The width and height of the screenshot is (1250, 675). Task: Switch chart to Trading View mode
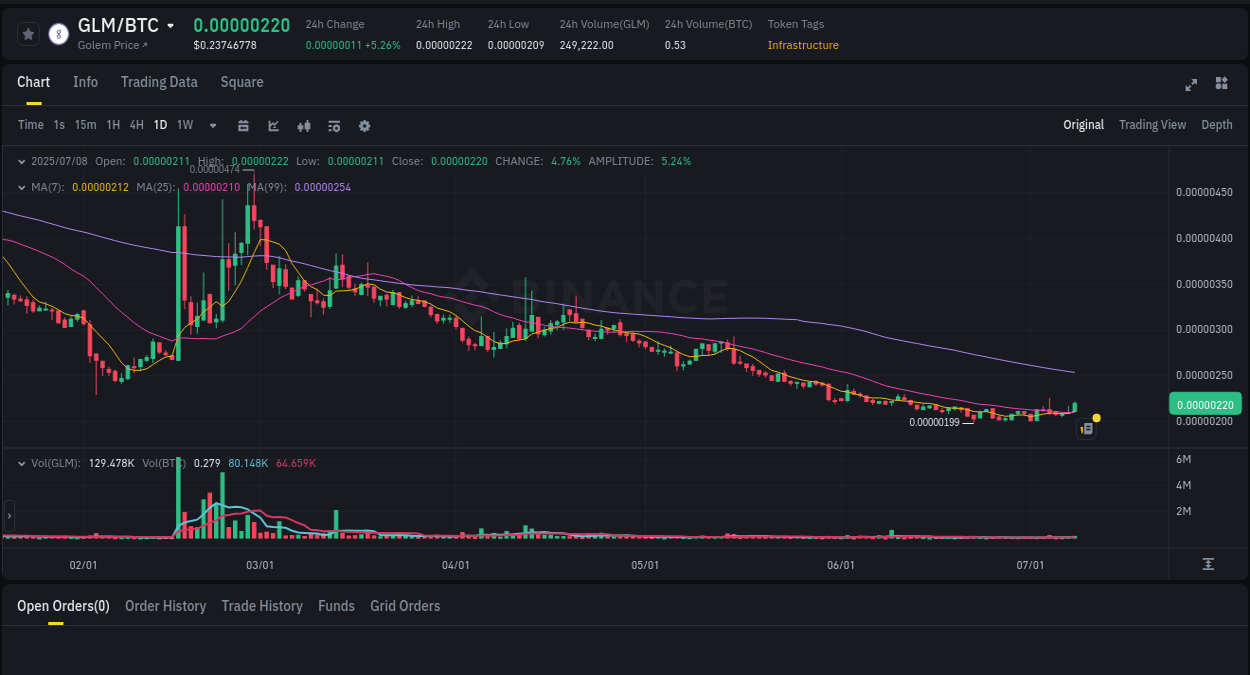click(x=1152, y=125)
